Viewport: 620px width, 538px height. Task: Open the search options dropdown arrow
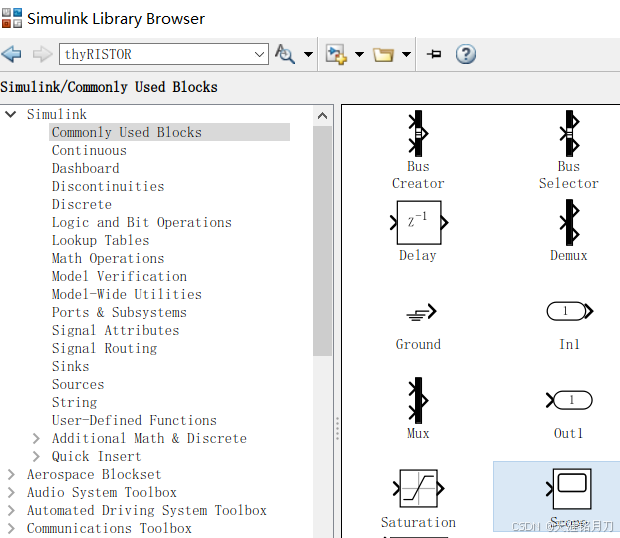click(308, 54)
